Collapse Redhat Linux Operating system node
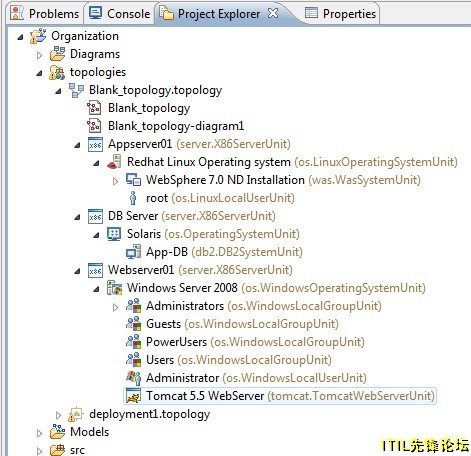 [96, 163]
